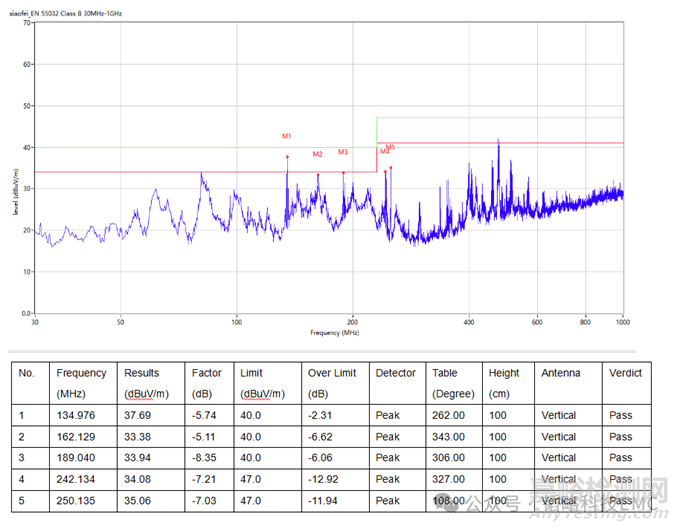Viewport: 680px width, 531px height.
Task: Click the Antenna column header
Action: click(560, 373)
